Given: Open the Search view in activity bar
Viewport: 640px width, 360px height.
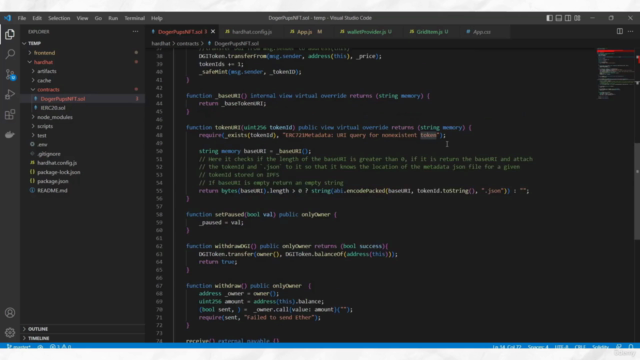Looking at the screenshot, I should [10, 54].
